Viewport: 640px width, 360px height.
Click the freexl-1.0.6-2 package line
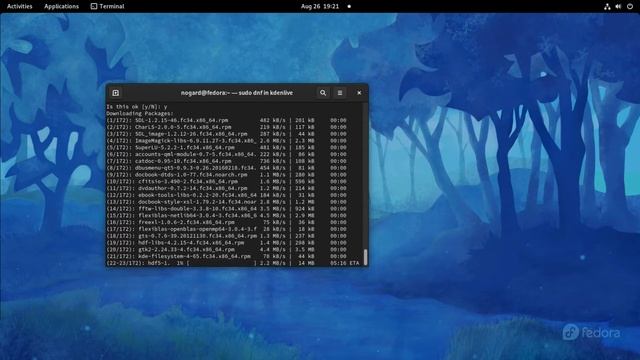coord(227,222)
